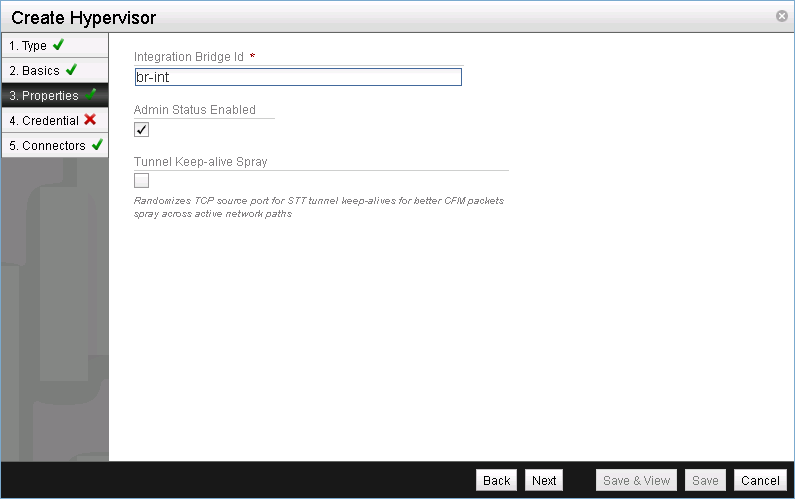Click the Save & View button
This screenshot has width=795, height=499.
click(637, 481)
